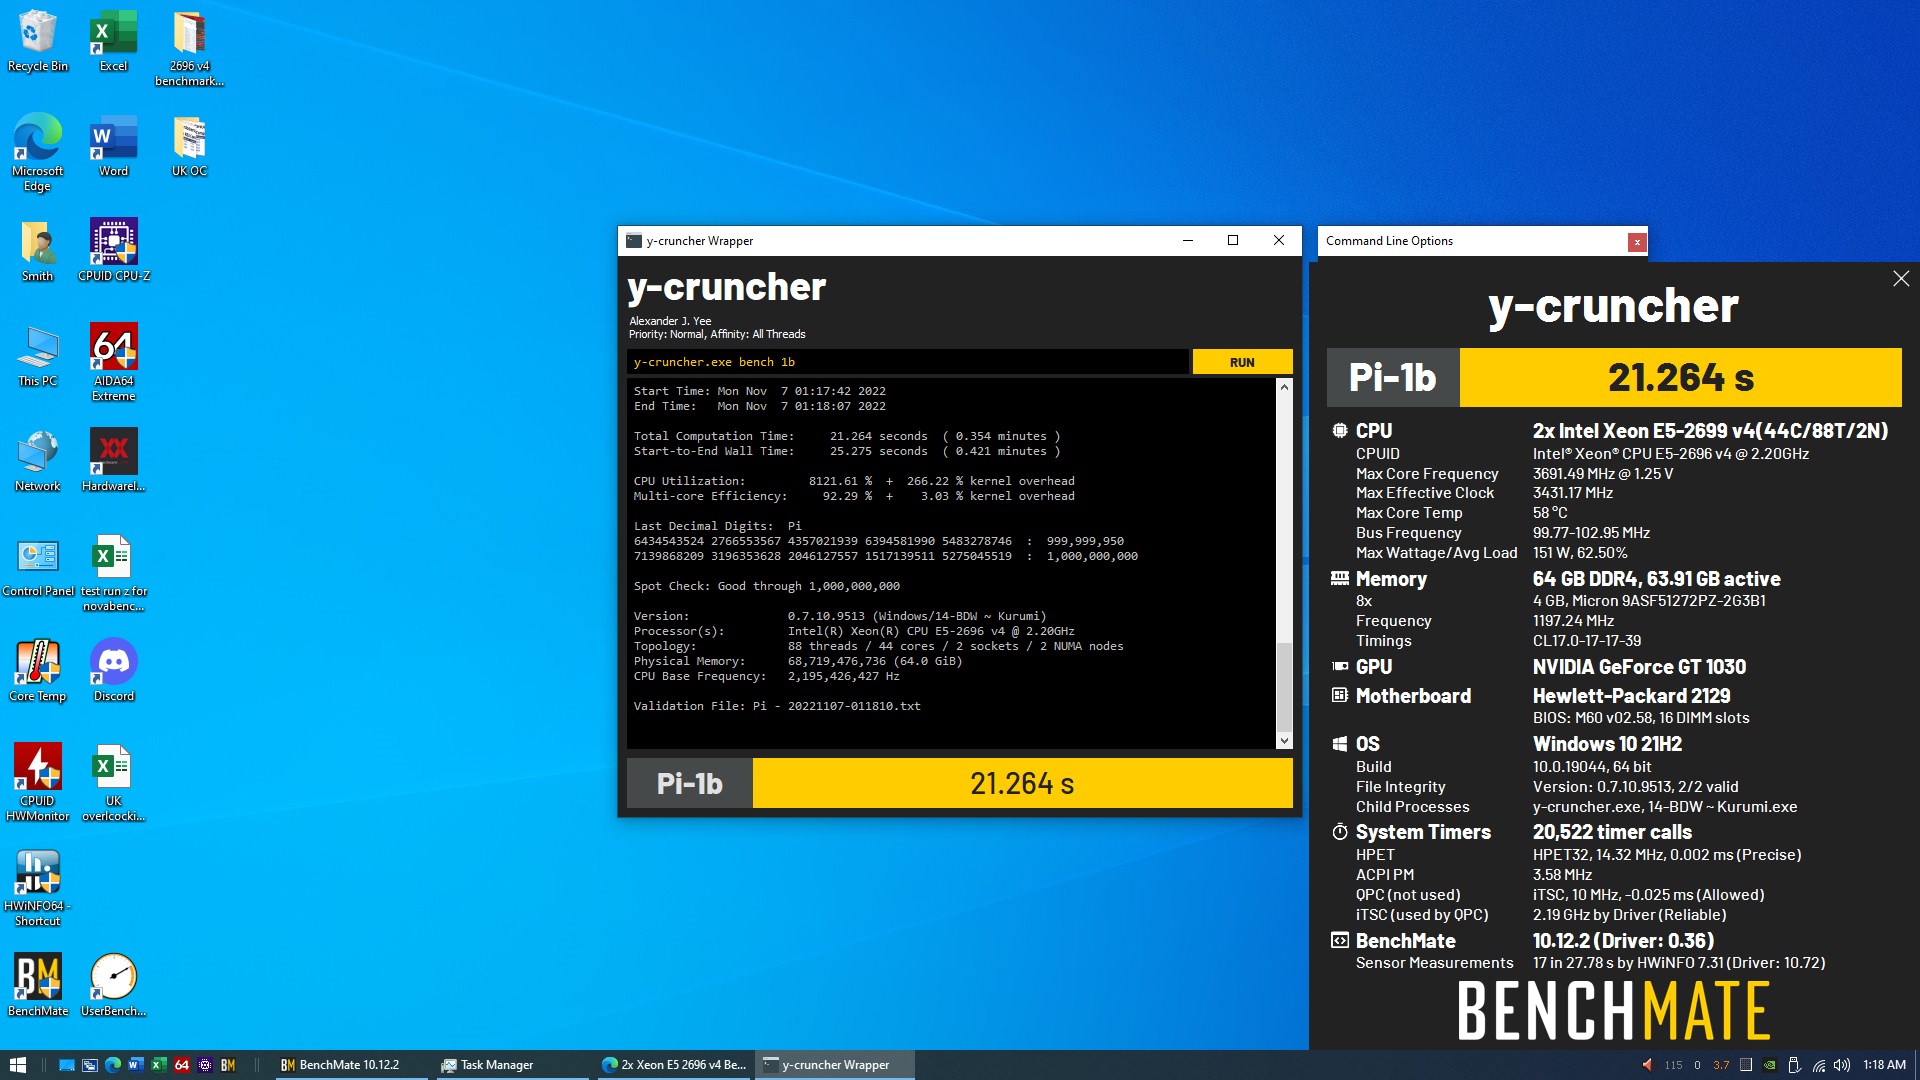Launch Microsoft Edge from the desktop
Screen dimensions: 1920x1080
[x=38, y=153]
